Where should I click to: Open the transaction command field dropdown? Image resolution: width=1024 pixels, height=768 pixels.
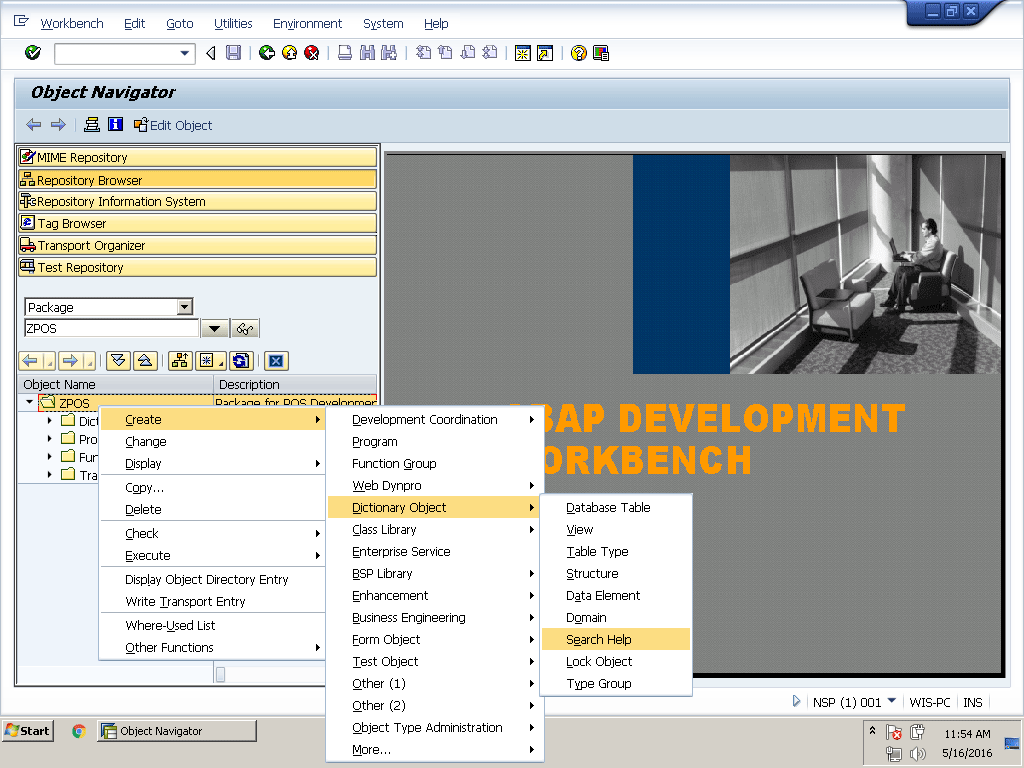tap(185, 53)
